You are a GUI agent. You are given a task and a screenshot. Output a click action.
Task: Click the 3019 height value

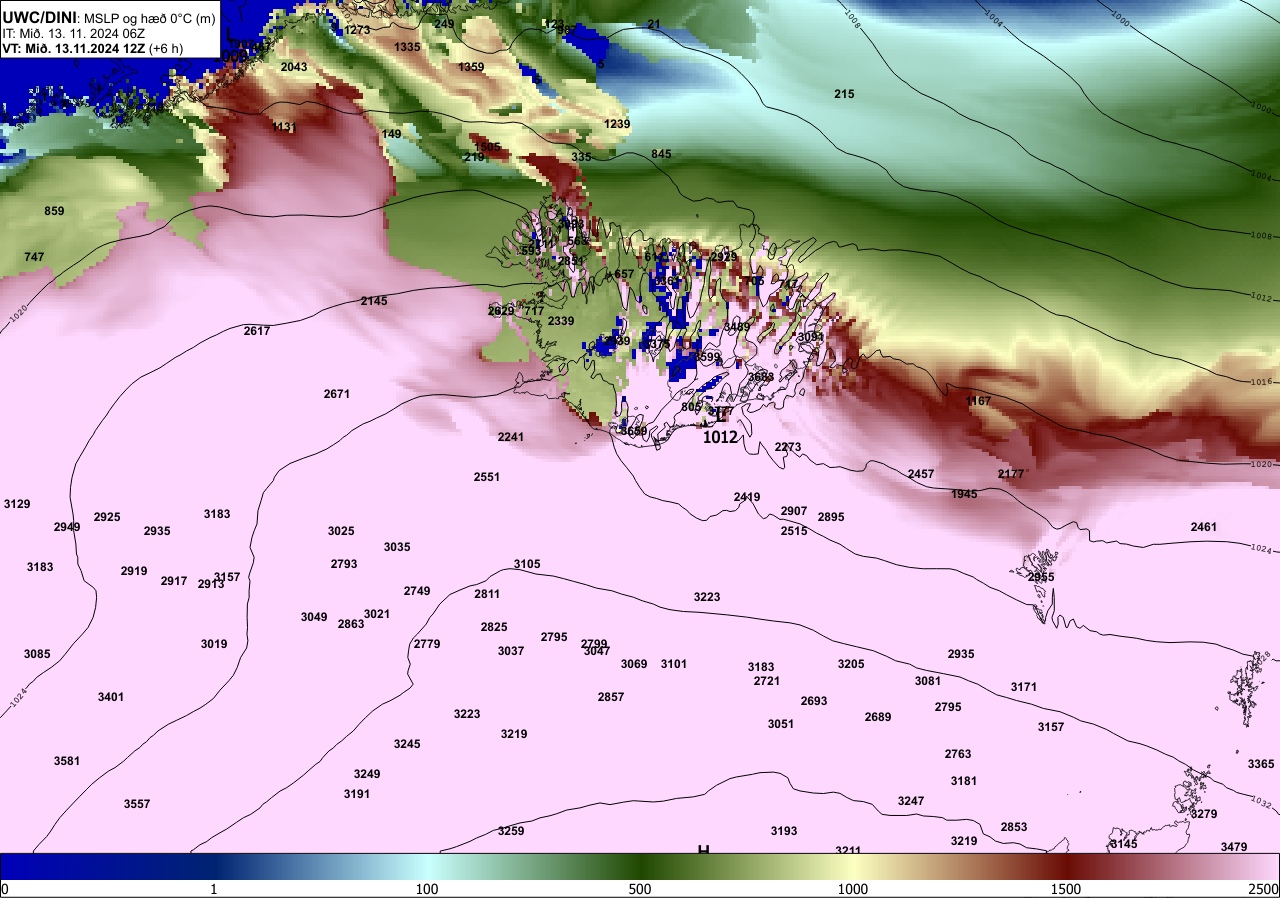[214, 644]
